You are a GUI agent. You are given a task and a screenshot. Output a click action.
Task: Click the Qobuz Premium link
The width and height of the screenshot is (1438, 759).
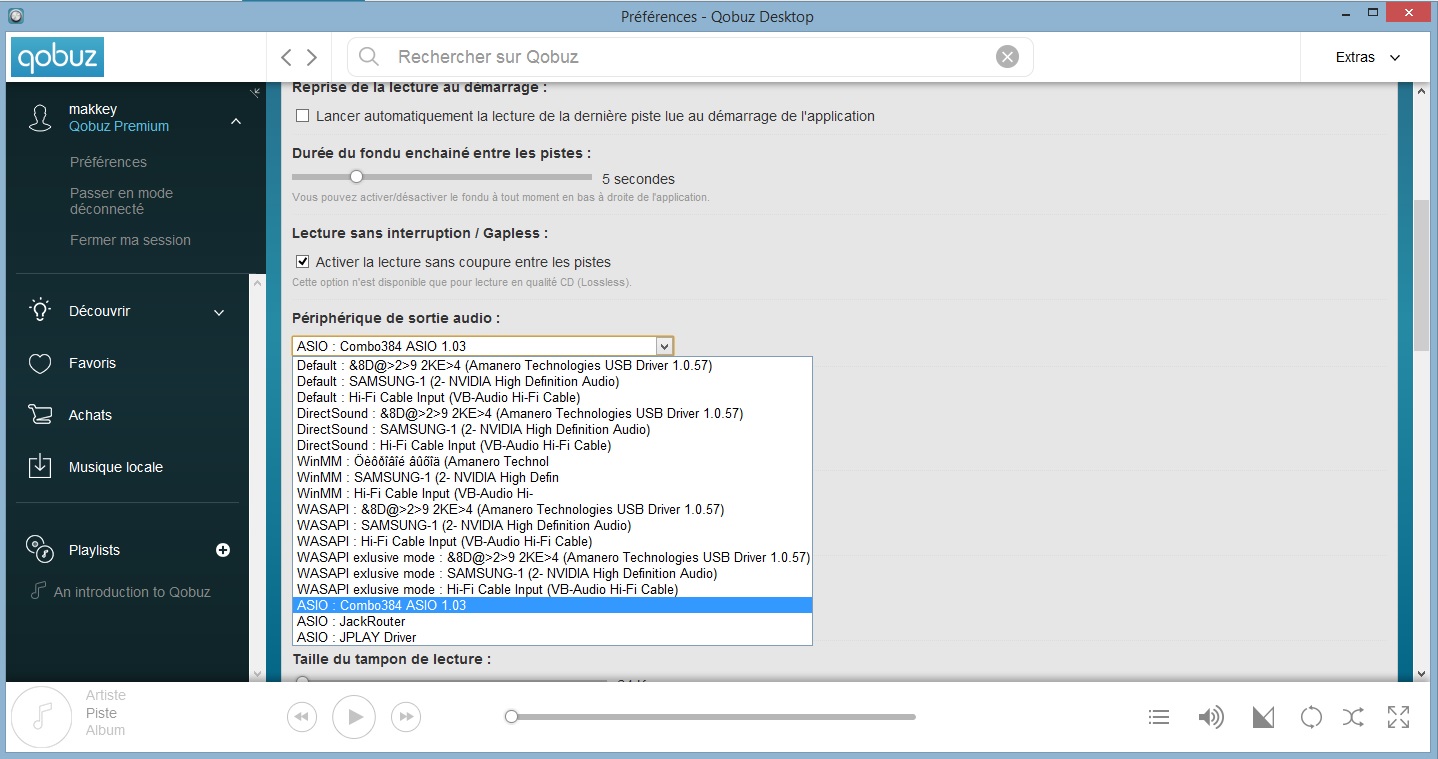[119, 126]
